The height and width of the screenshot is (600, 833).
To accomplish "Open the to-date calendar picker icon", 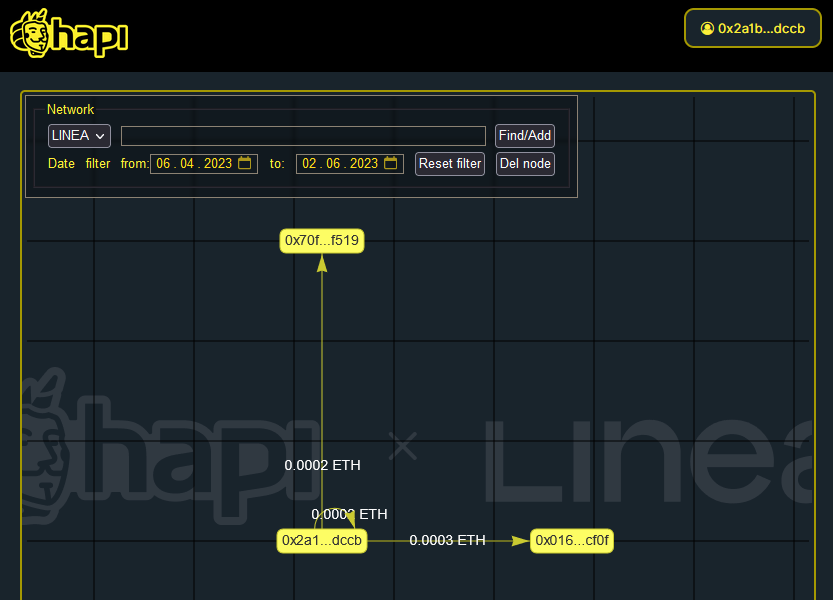I will tap(390, 163).
